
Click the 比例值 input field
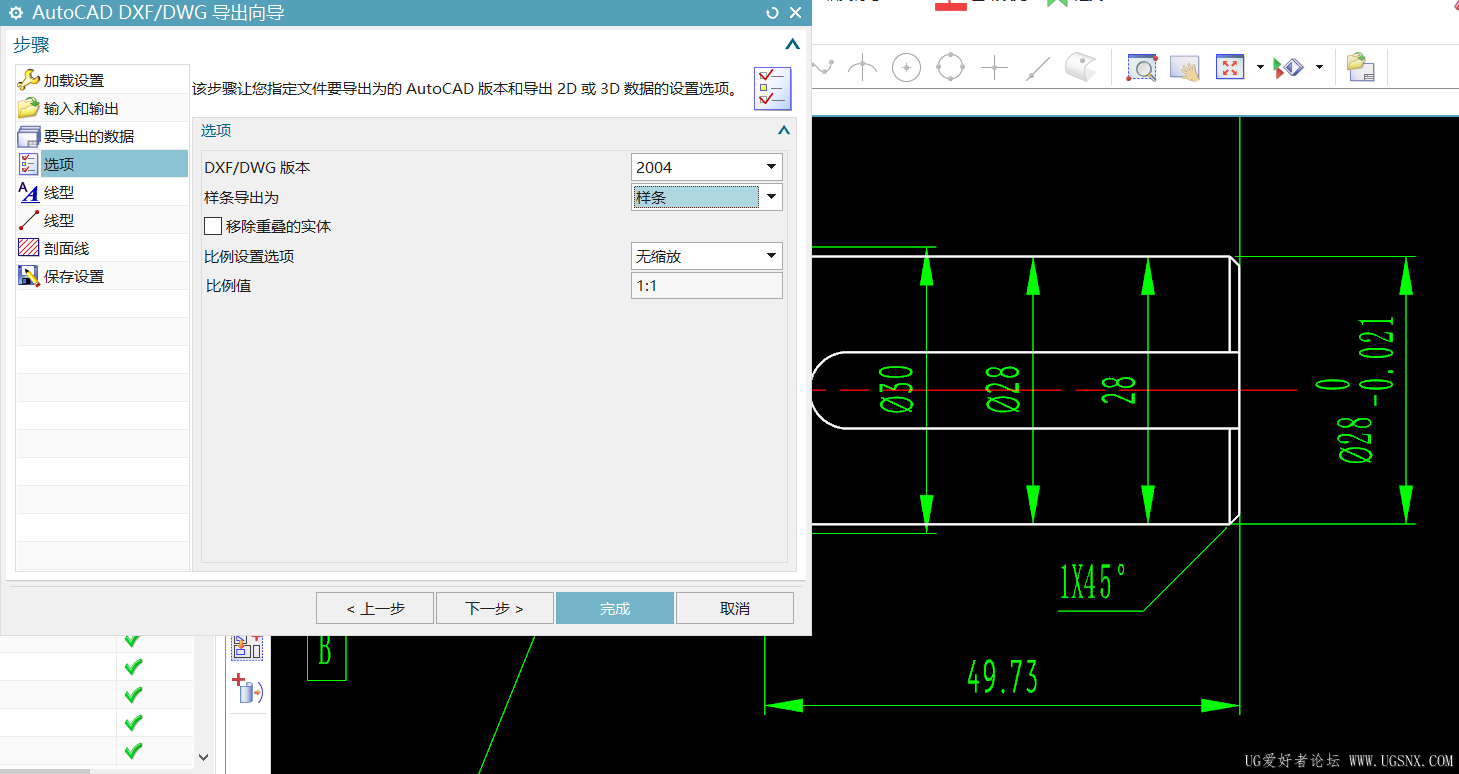[x=706, y=287]
